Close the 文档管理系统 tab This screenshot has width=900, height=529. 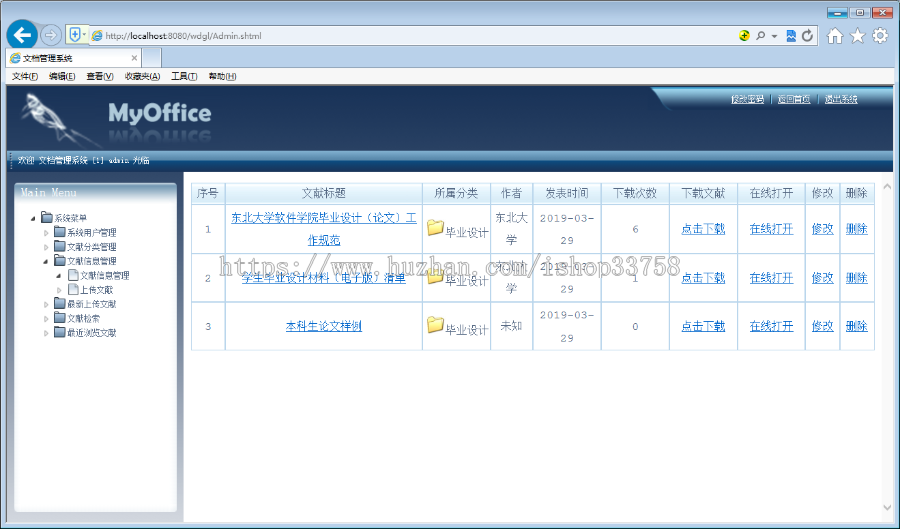[134, 58]
